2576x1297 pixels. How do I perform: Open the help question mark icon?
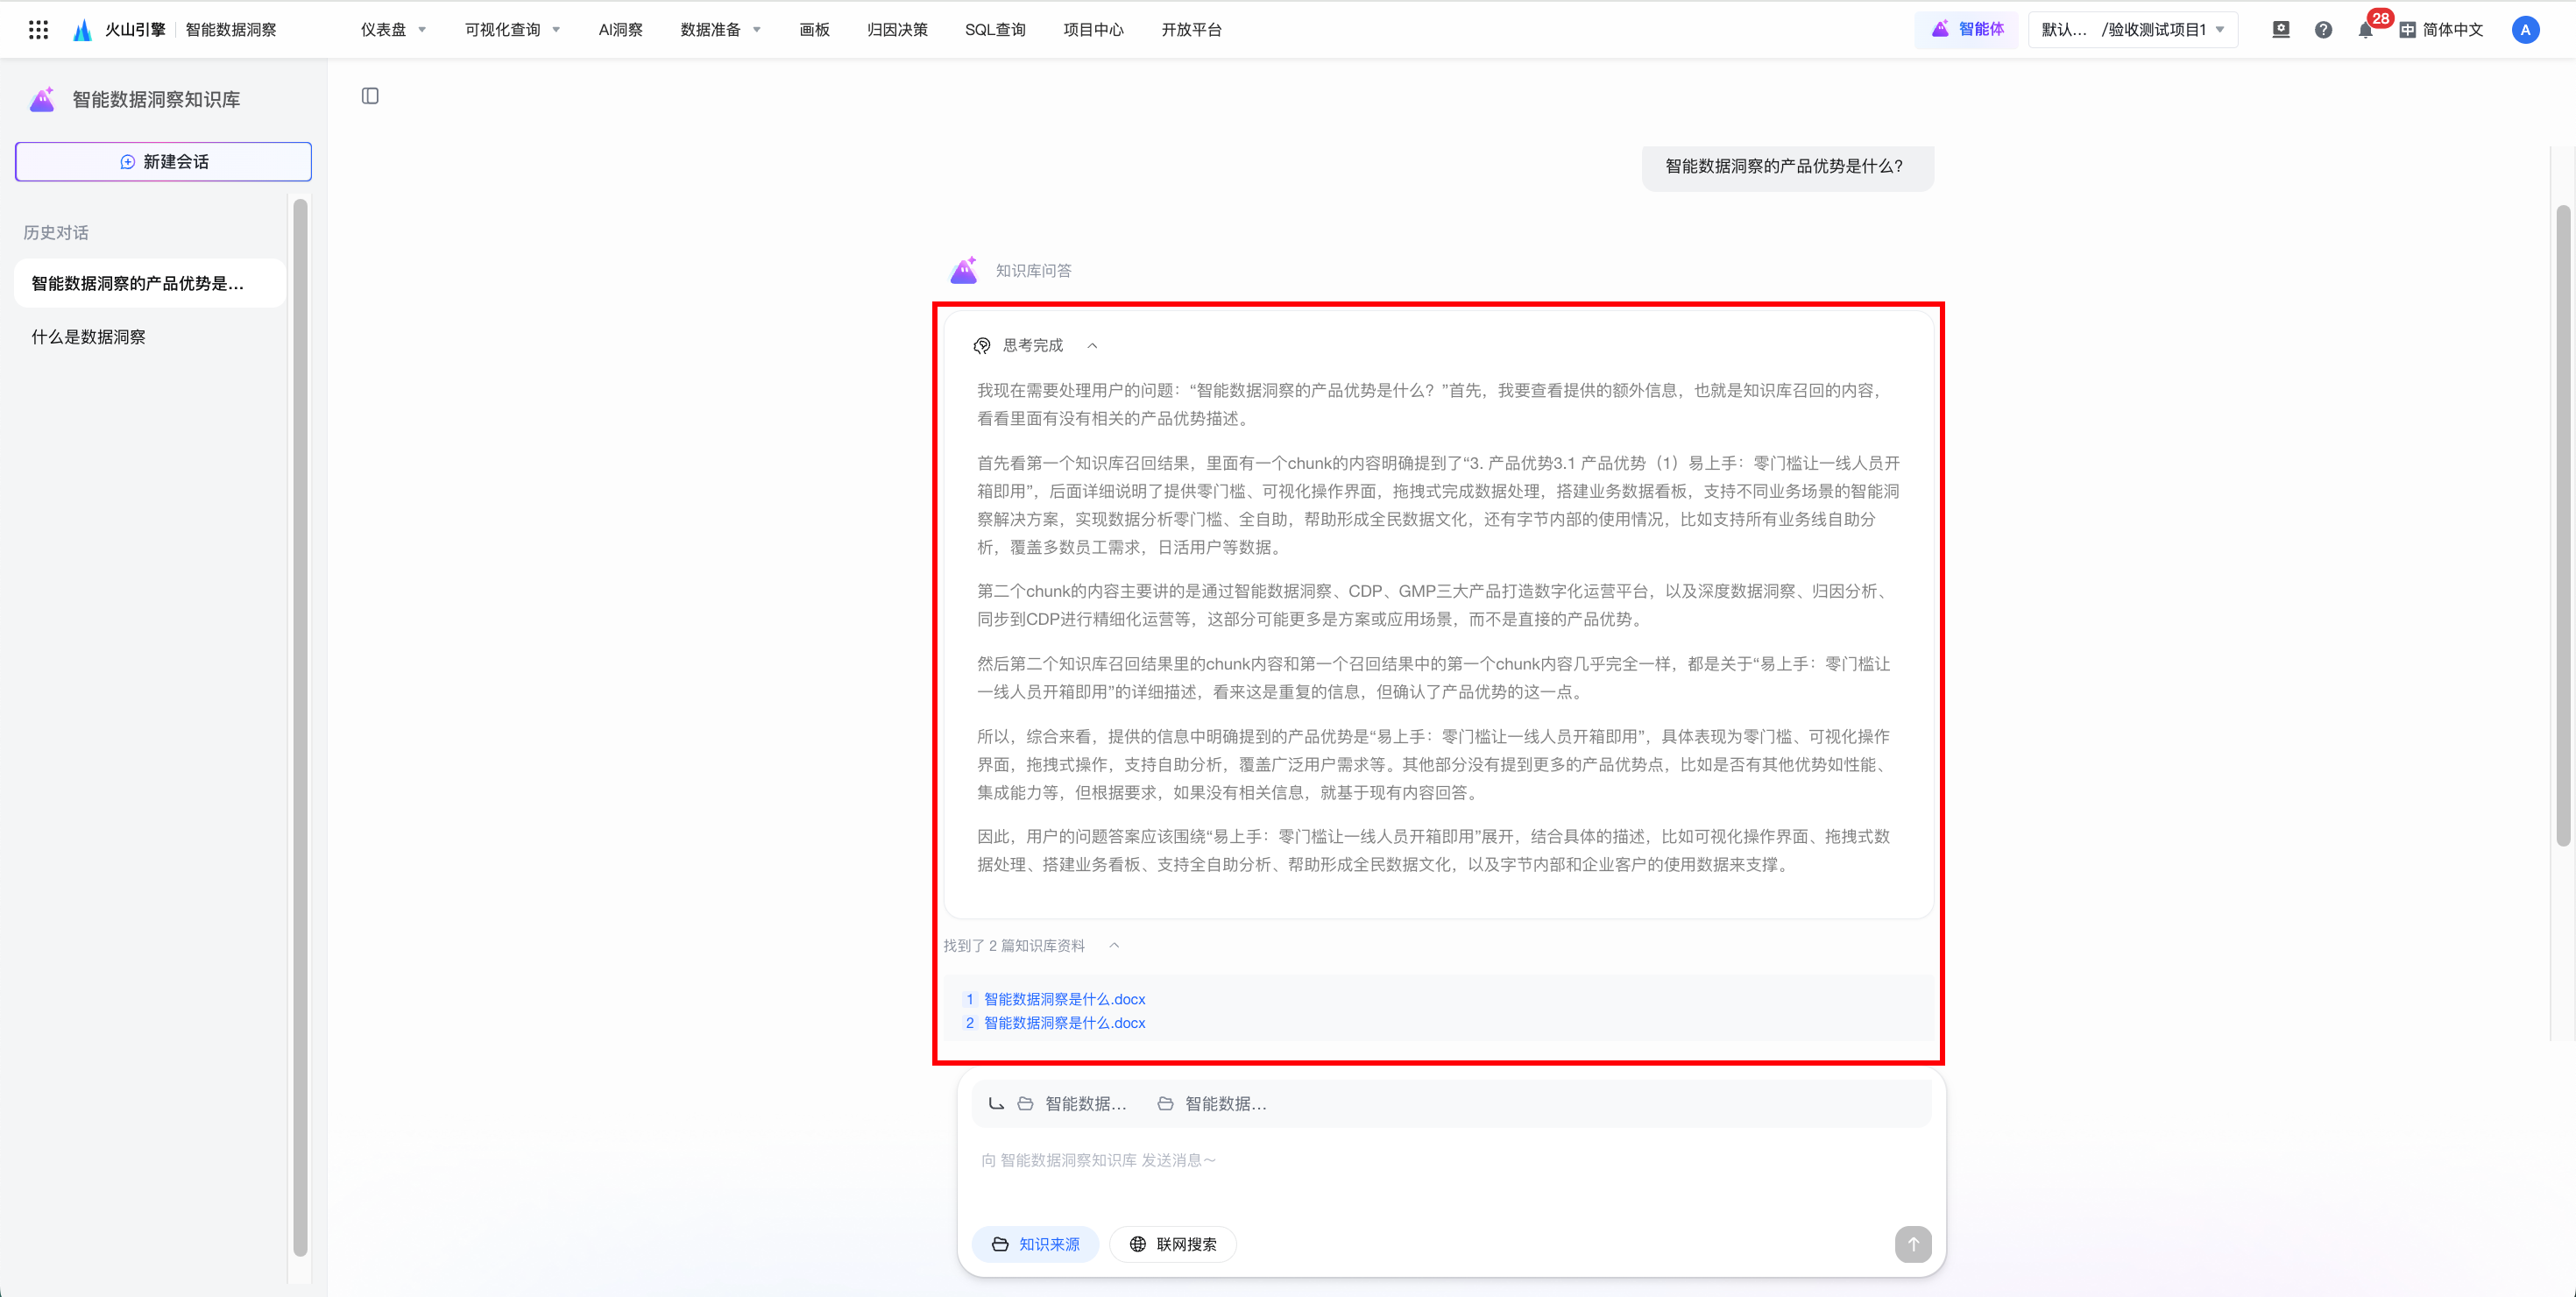(x=2323, y=30)
